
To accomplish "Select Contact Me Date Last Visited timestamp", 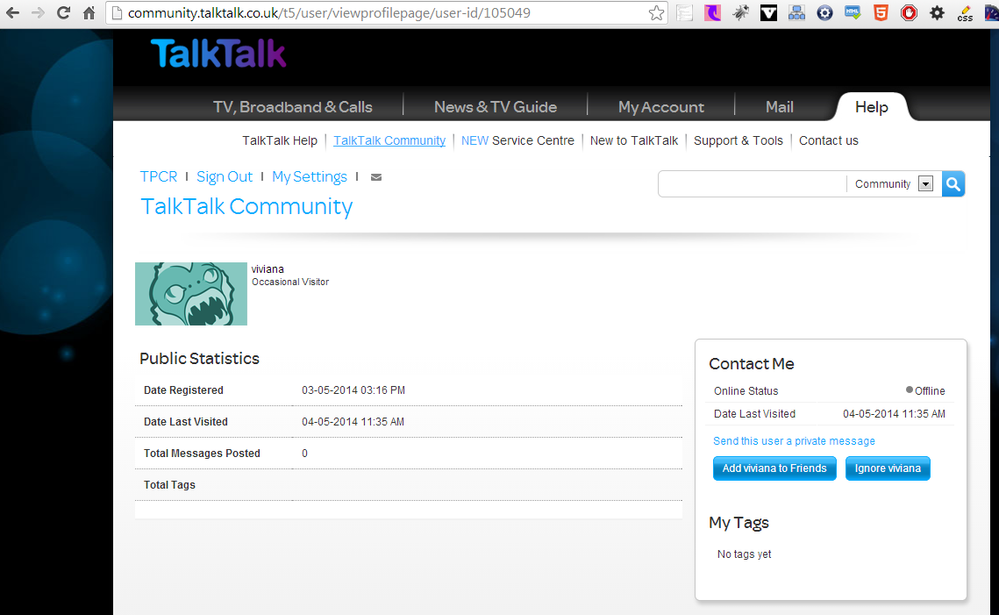I will (x=894, y=414).
